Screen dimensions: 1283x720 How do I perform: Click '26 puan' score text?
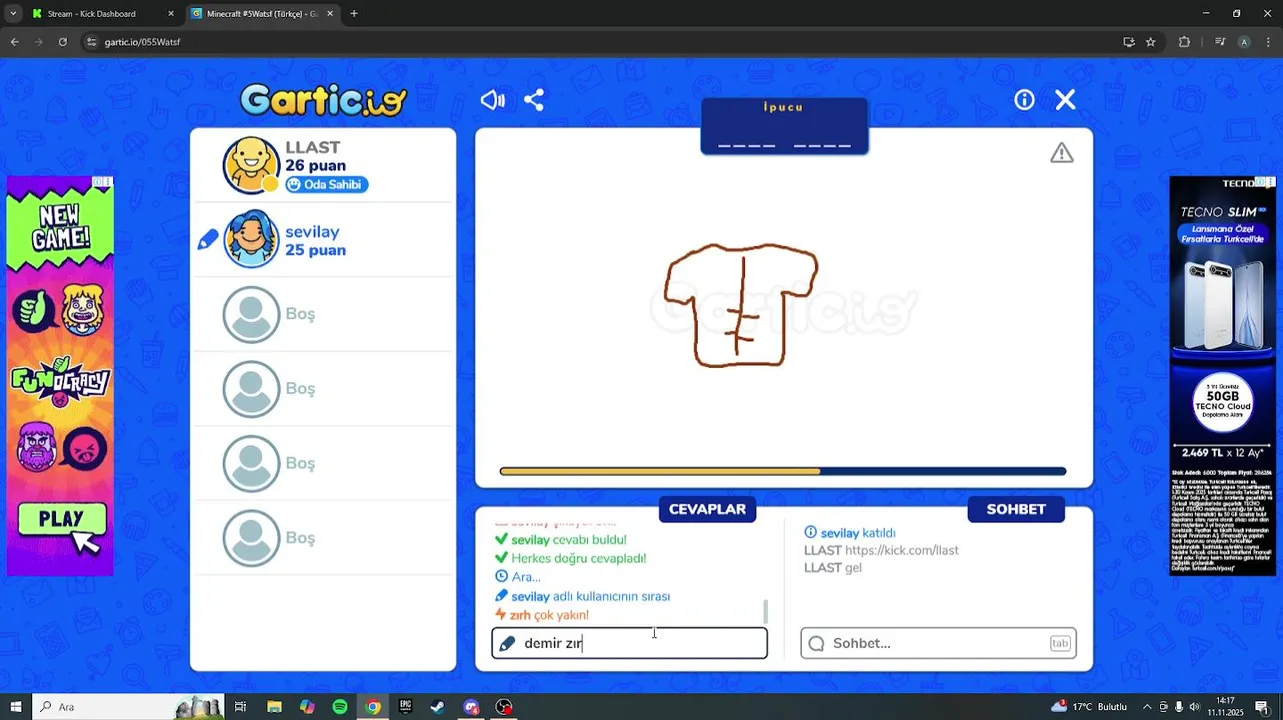pyautogui.click(x=315, y=166)
